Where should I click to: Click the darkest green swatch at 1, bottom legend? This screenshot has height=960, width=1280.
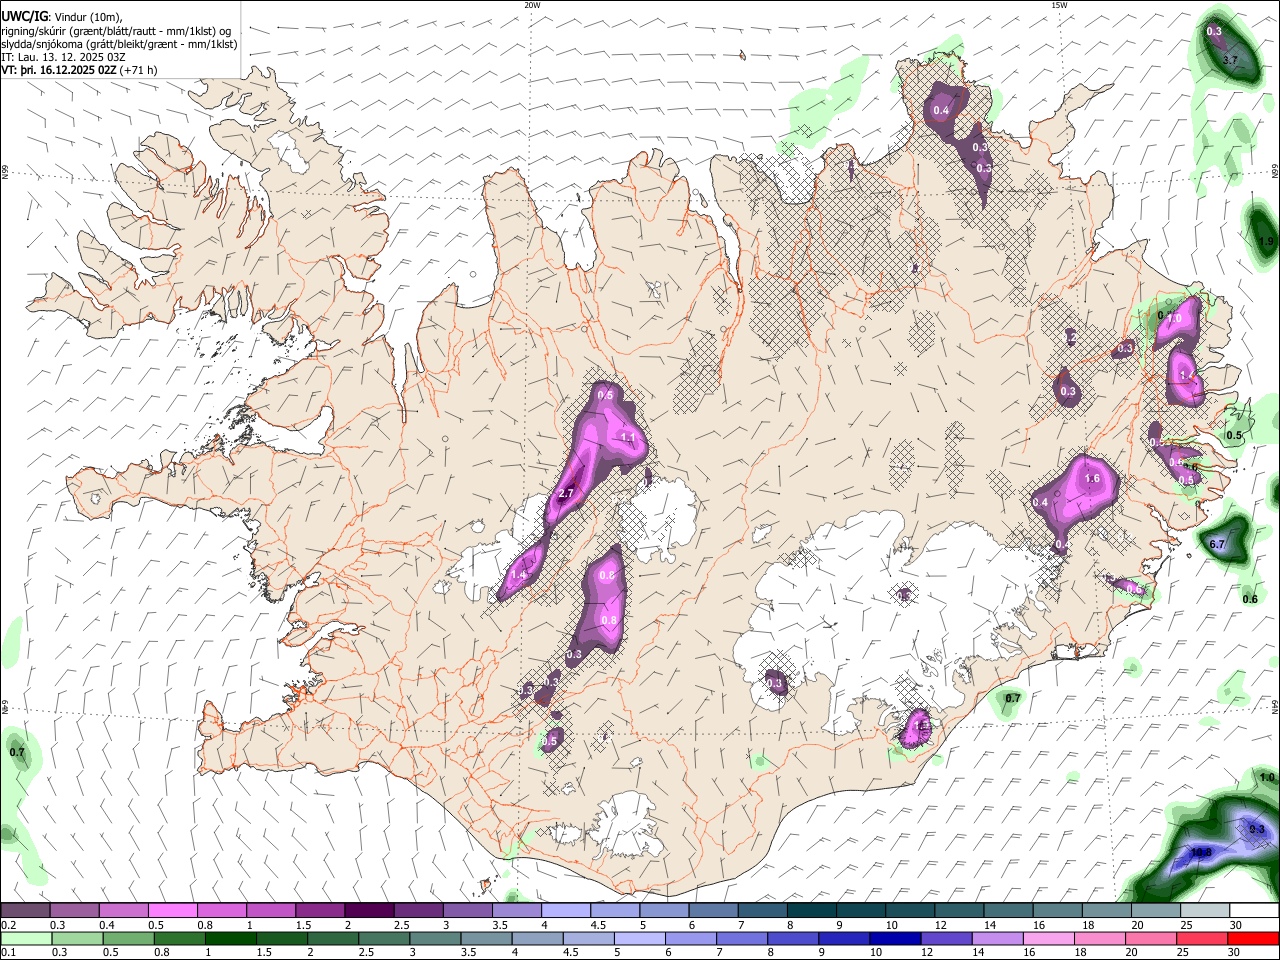click(x=229, y=938)
